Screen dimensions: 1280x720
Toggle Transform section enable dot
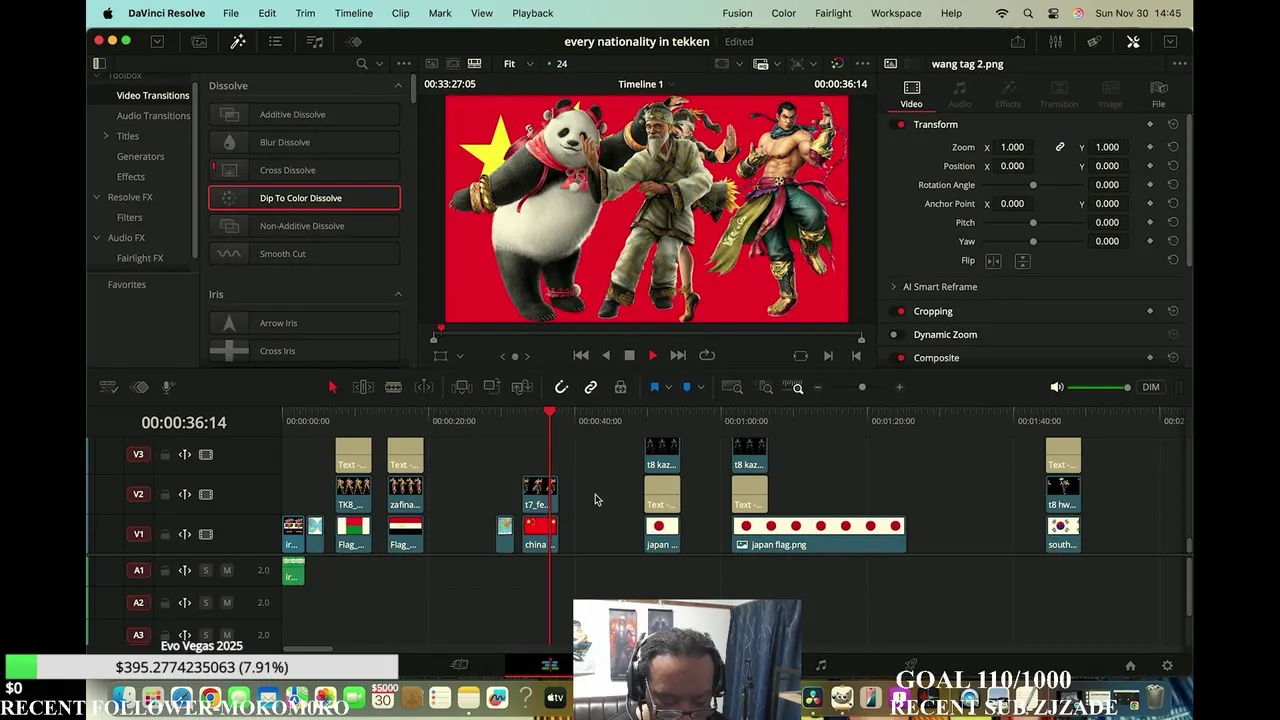click(x=901, y=125)
